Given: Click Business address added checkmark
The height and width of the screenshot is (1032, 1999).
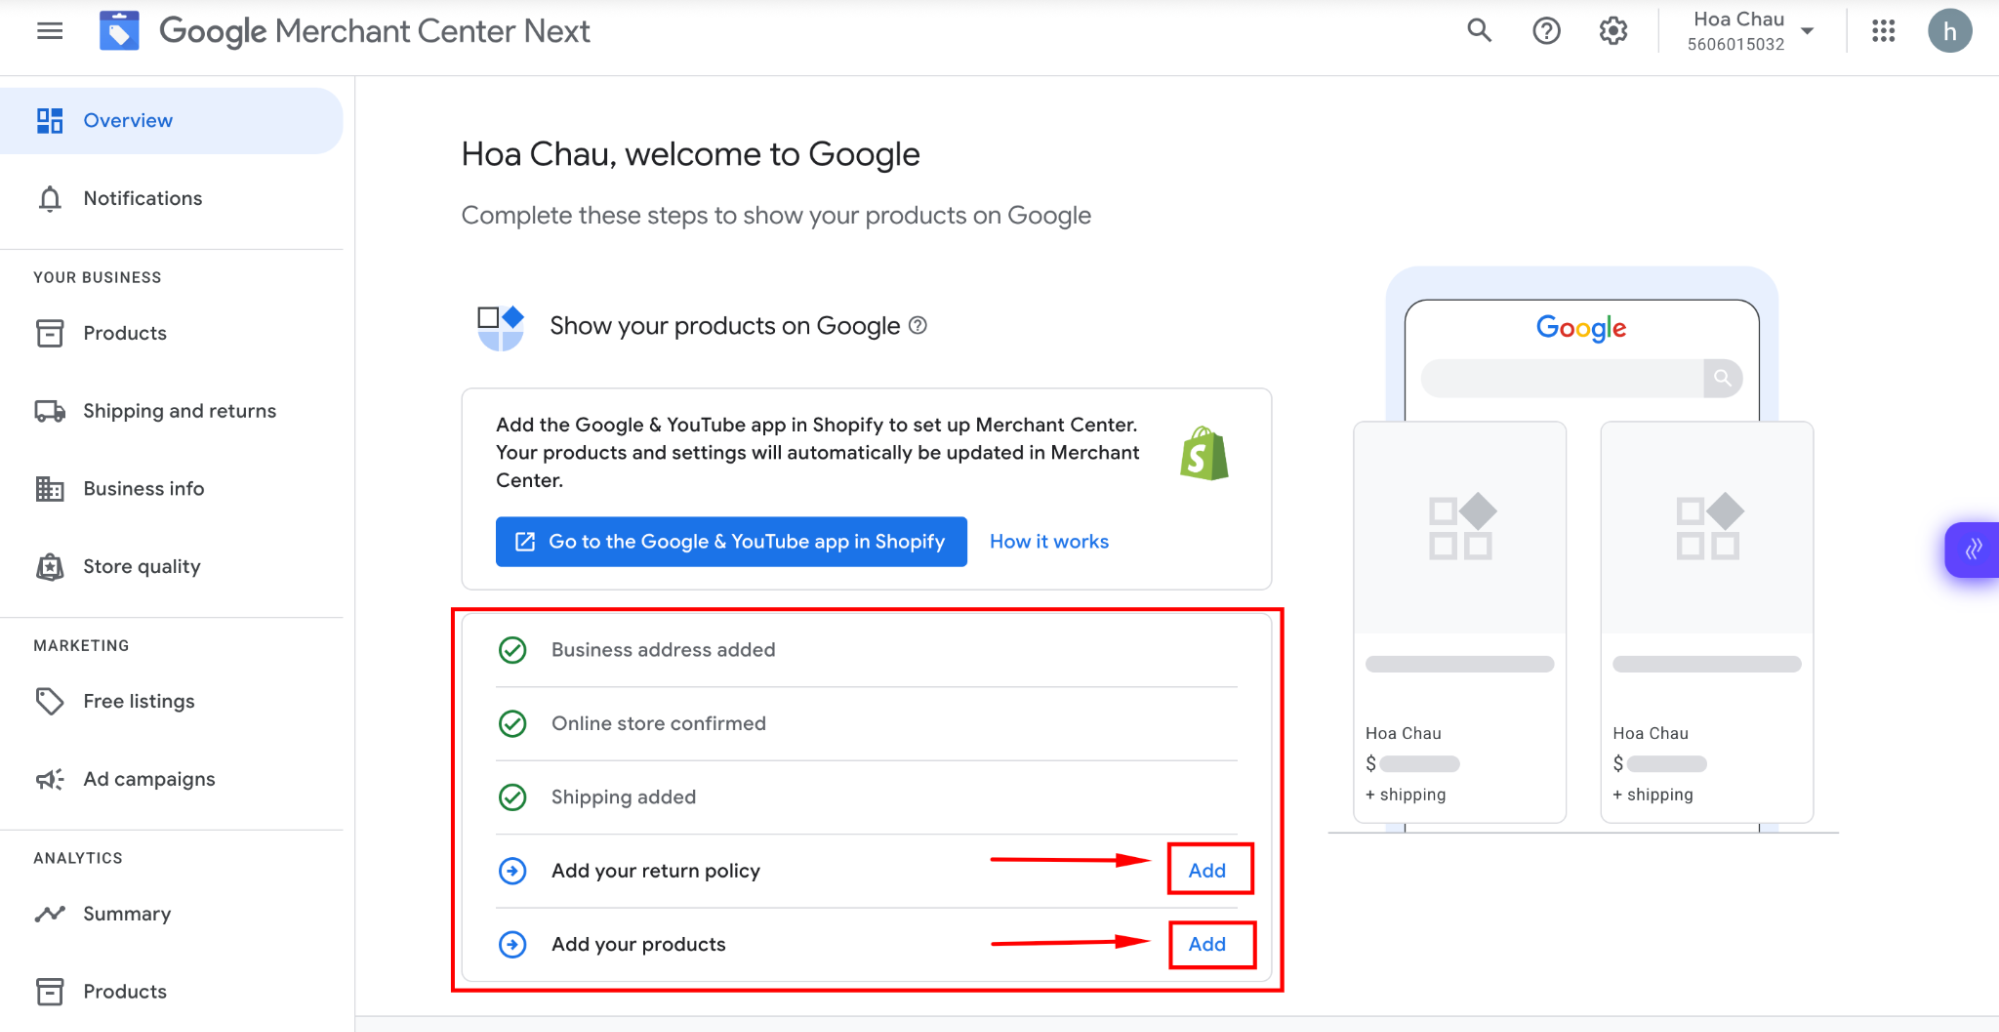Looking at the screenshot, I should tap(512, 650).
